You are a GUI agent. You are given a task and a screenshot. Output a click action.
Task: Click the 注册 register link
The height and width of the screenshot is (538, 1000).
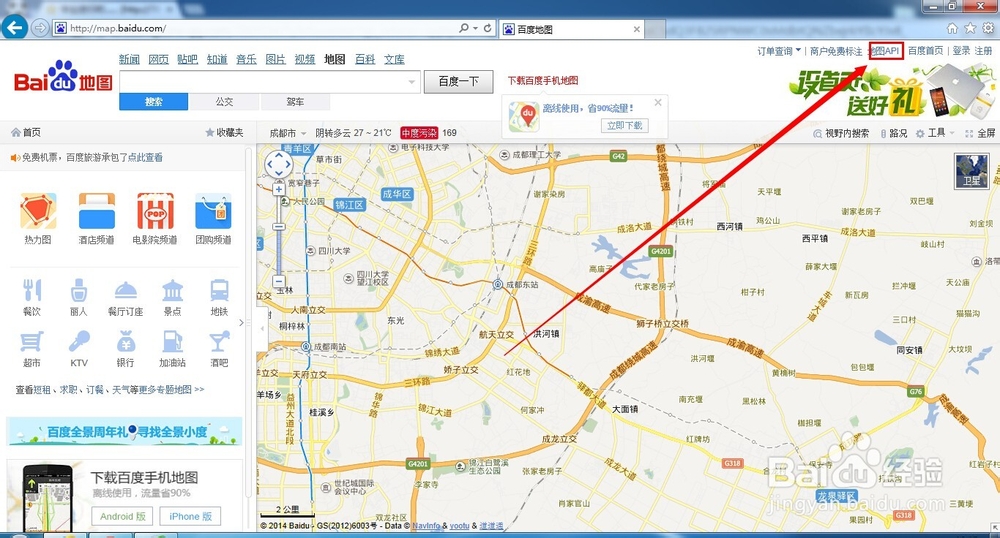tap(983, 51)
